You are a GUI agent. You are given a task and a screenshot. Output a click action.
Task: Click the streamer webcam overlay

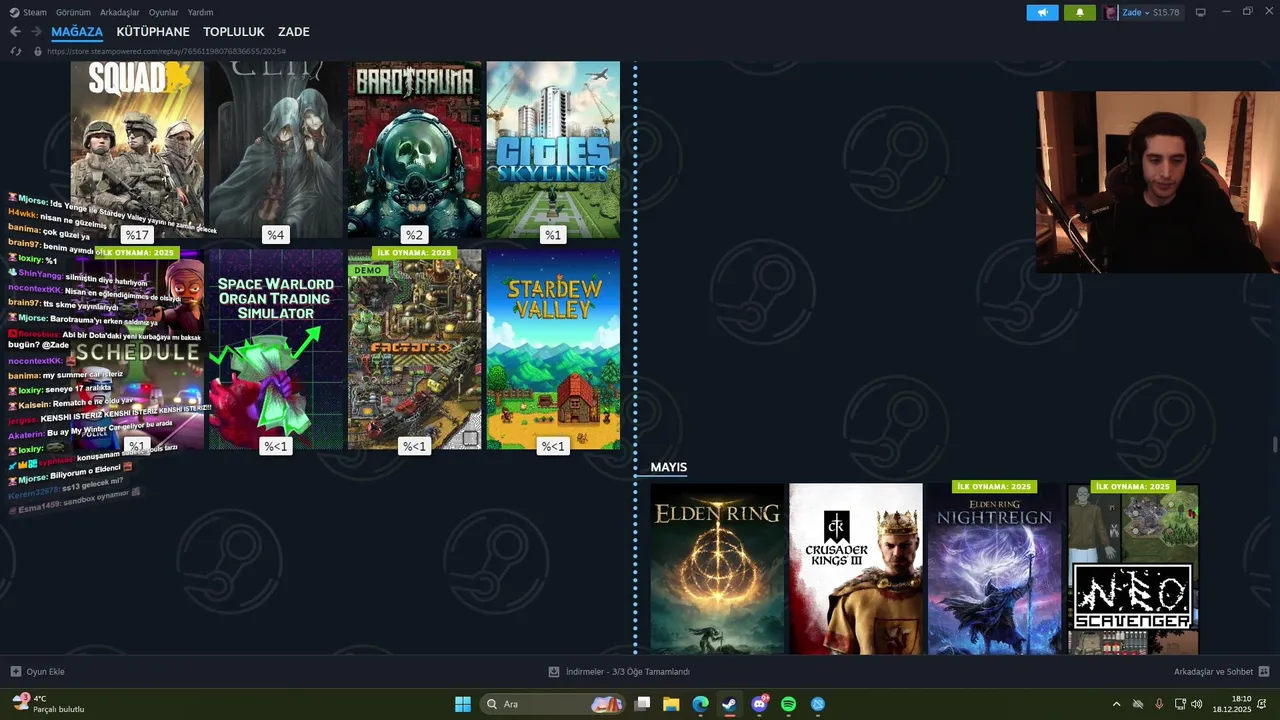tap(1157, 182)
